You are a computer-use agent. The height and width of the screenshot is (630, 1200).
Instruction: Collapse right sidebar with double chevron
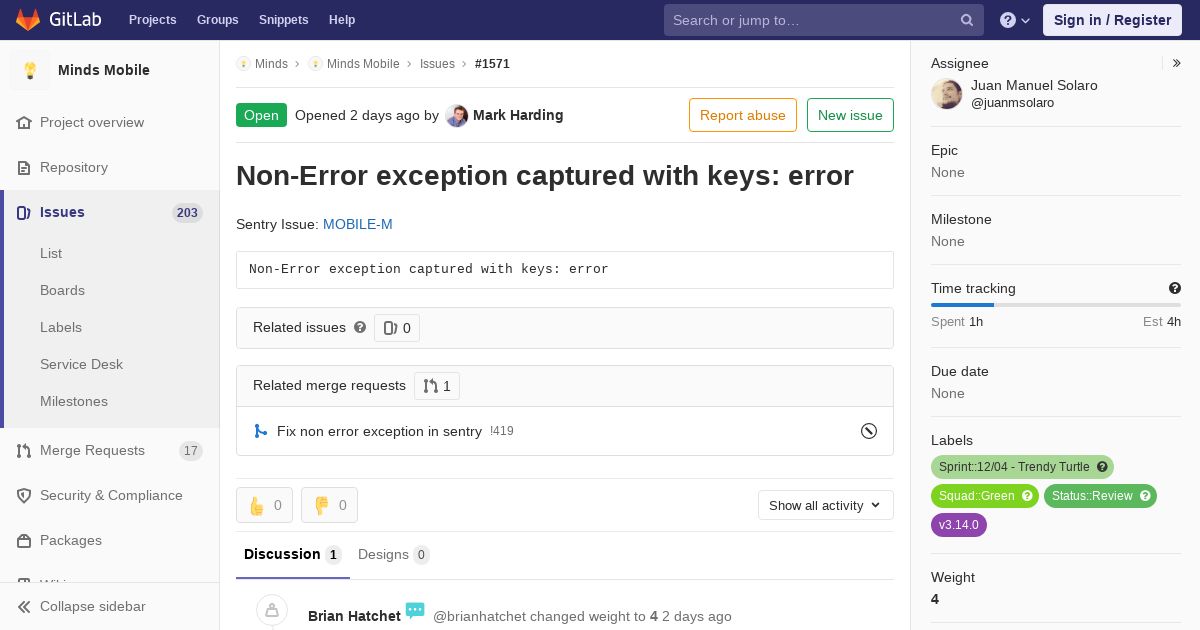point(1177,63)
